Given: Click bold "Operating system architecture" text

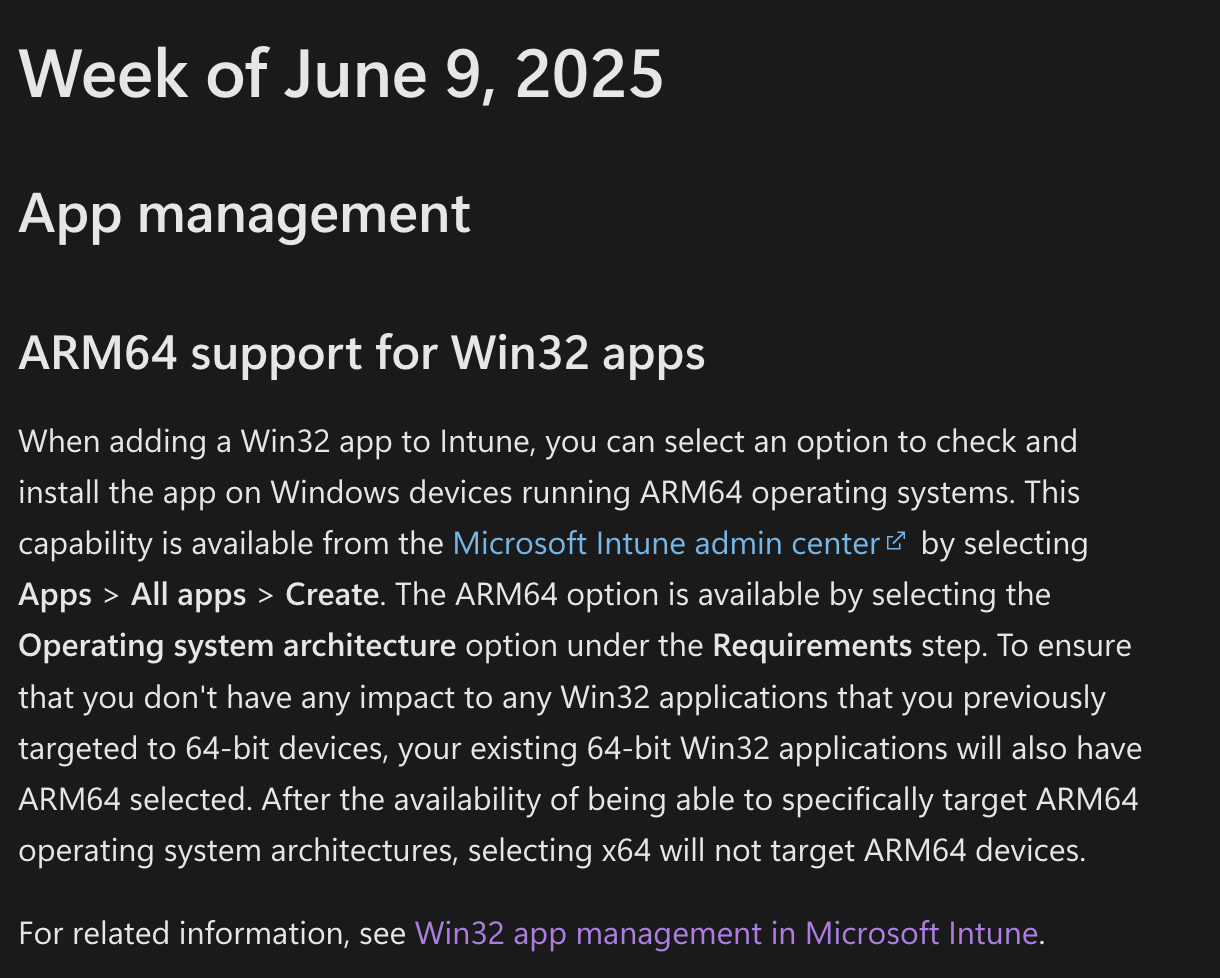Looking at the screenshot, I should (x=237, y=646).
